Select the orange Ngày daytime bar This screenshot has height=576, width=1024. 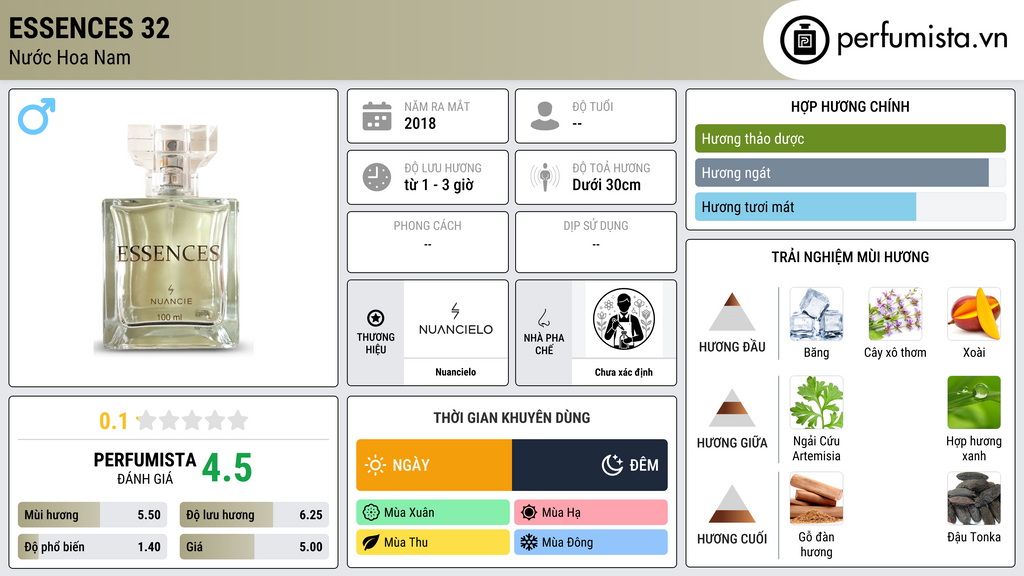pos(434,465)
